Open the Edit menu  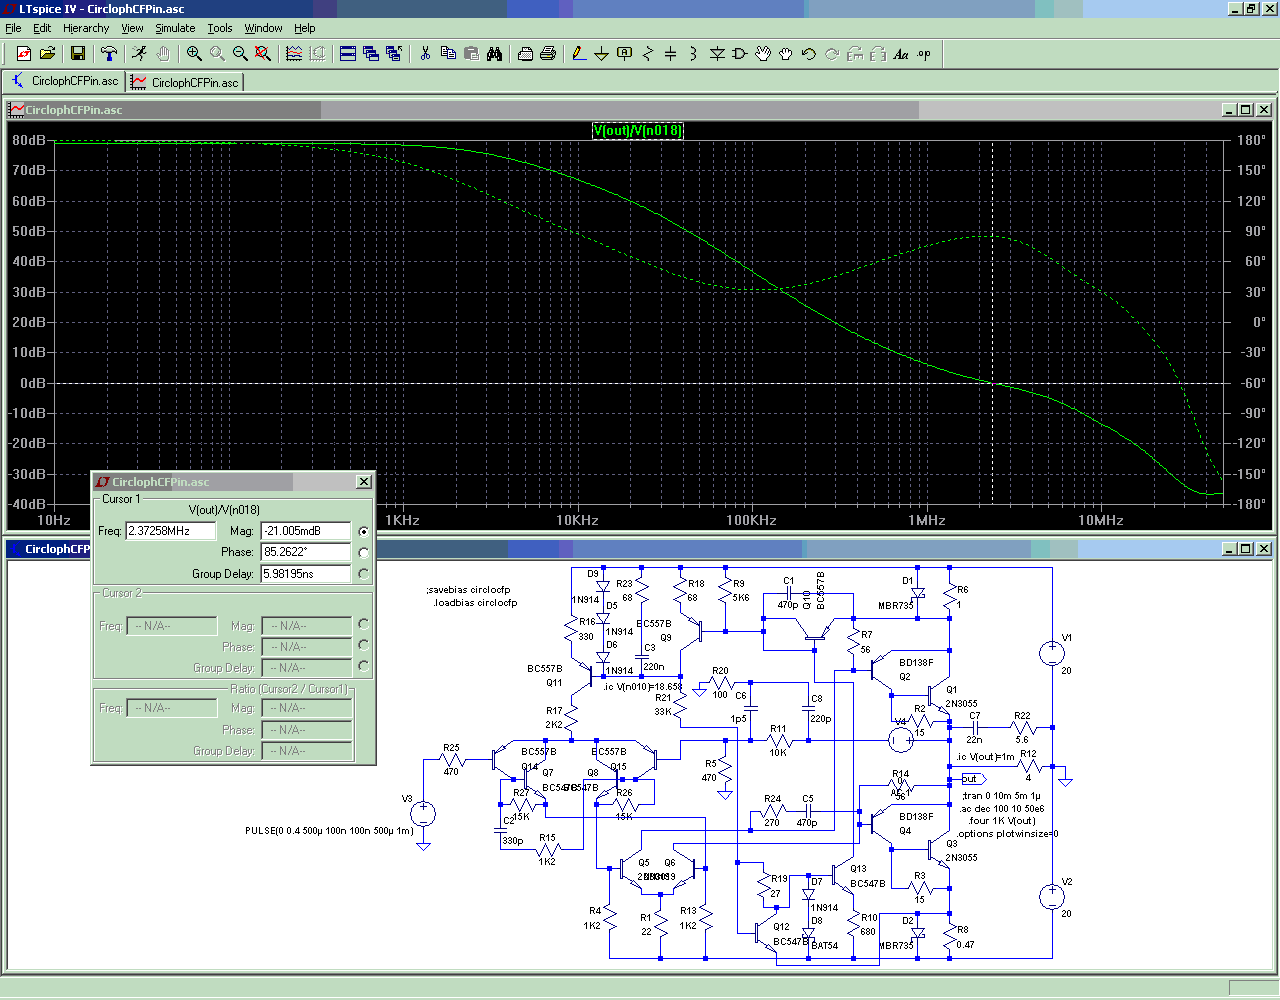click(42, 28)
